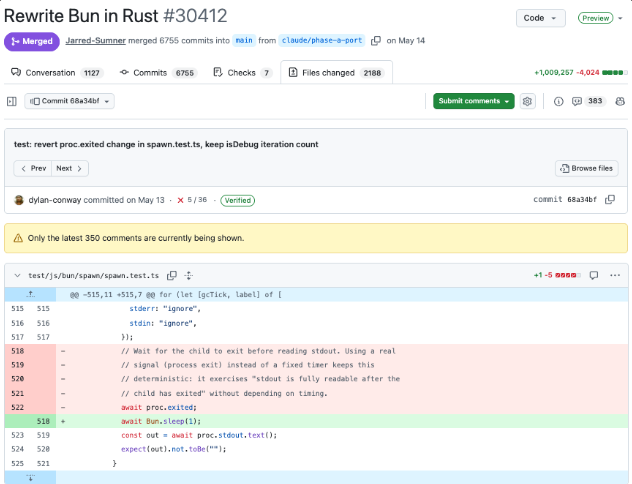Image resolution: width=632 pixels, height=484 pixels.
Task: Copy file path spawn.test.ts icon
Action: [x=172, y=276]
